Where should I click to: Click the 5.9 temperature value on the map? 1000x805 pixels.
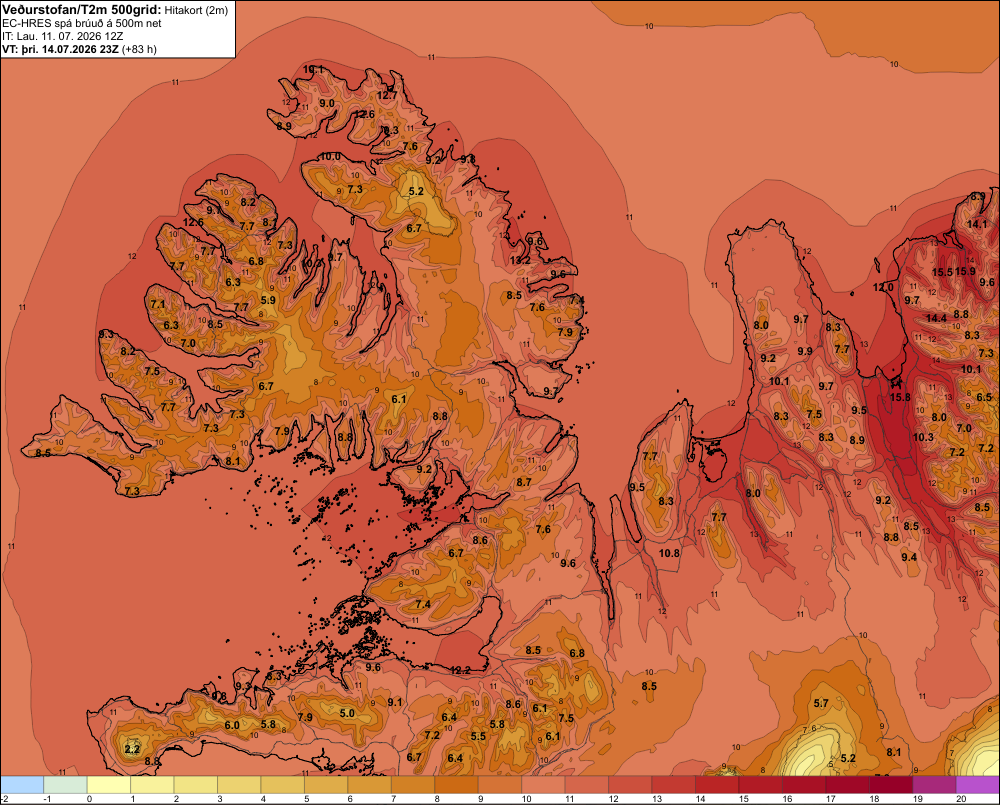pyautogui.click(x=268, y=300)
